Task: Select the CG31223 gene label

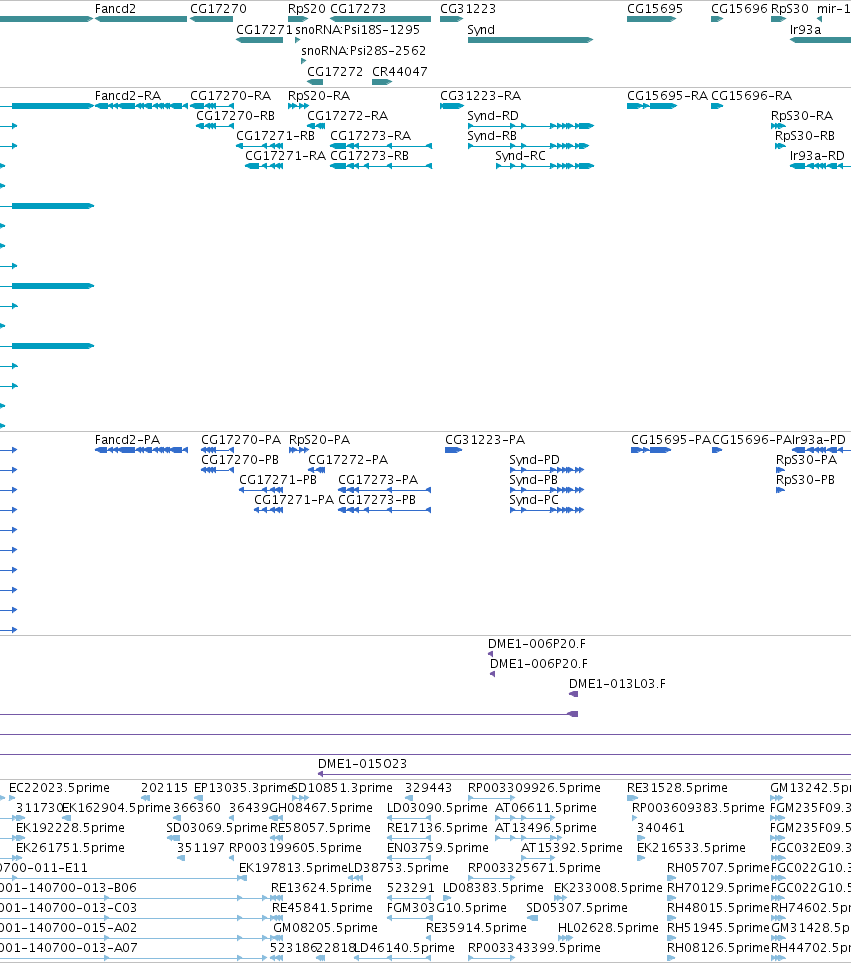Action: (468, 9)
